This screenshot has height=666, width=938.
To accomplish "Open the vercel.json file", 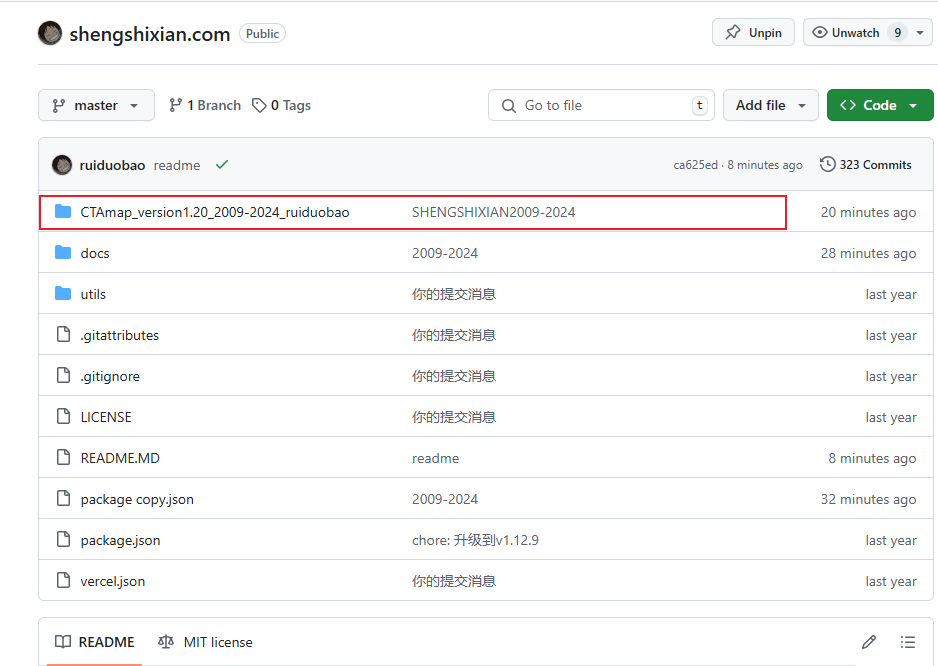I will click(112, 582).
